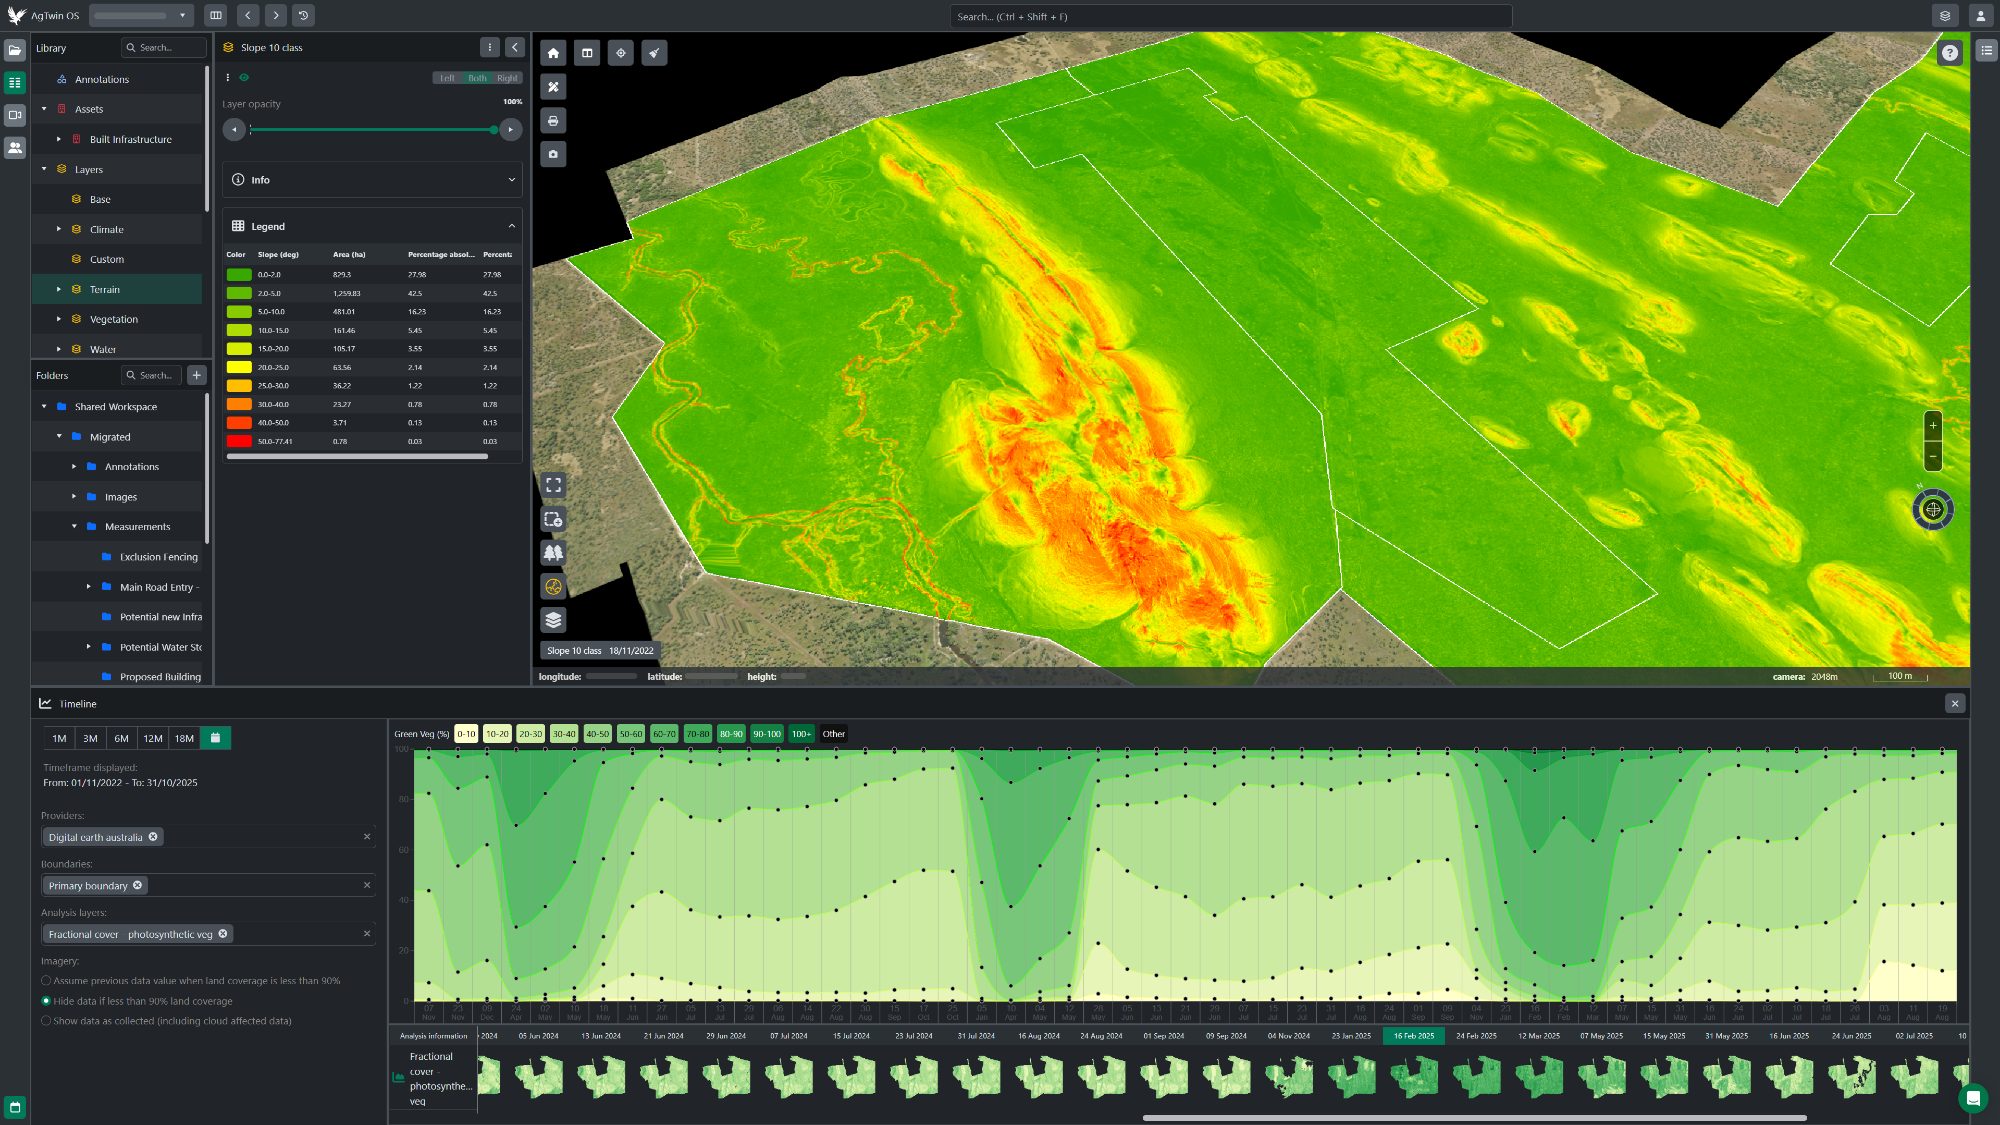Adjust the layer opacity slider handle
Image resolution: width=2000 pixels, height=1125 pixels.
click(494, 130)
